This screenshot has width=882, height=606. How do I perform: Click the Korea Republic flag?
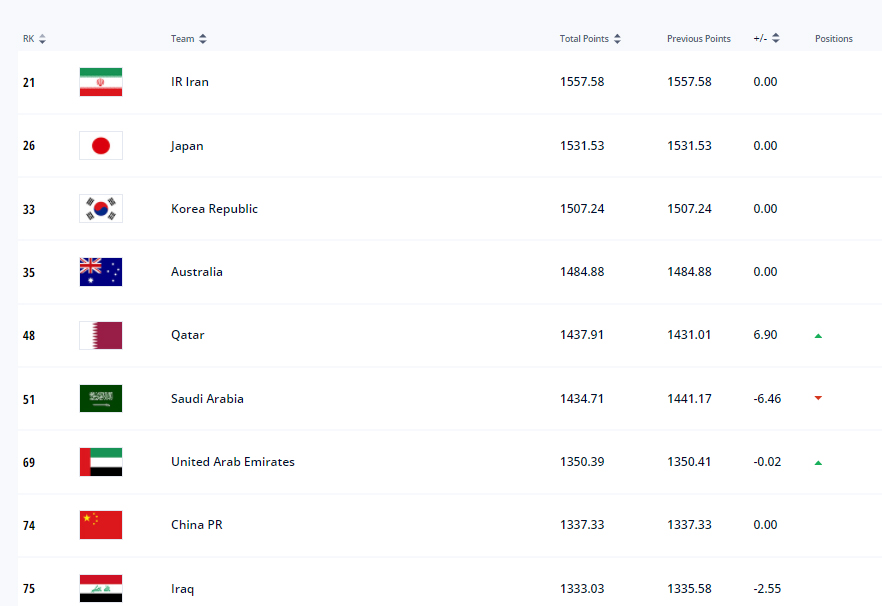pos(101,209)
